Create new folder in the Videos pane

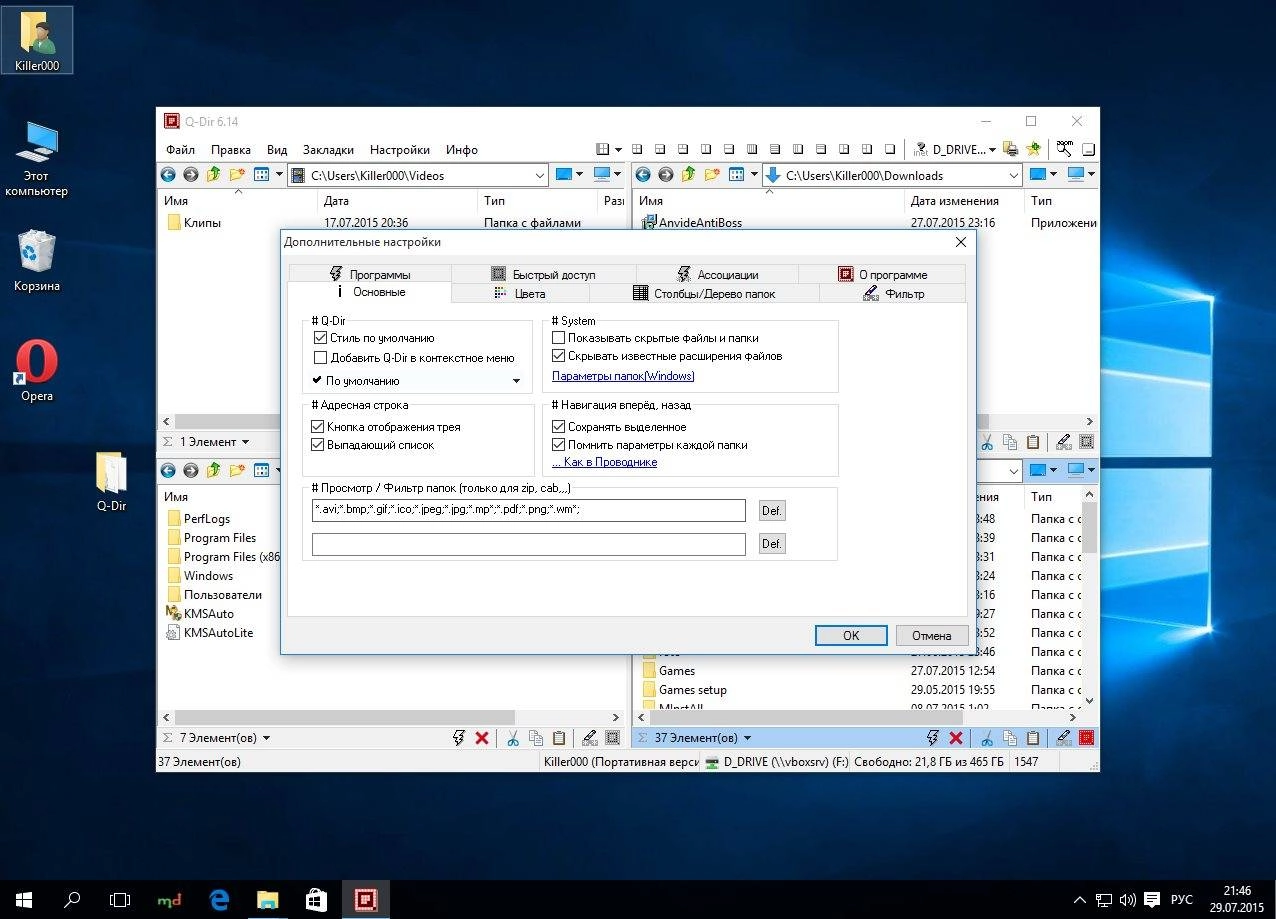237,175
